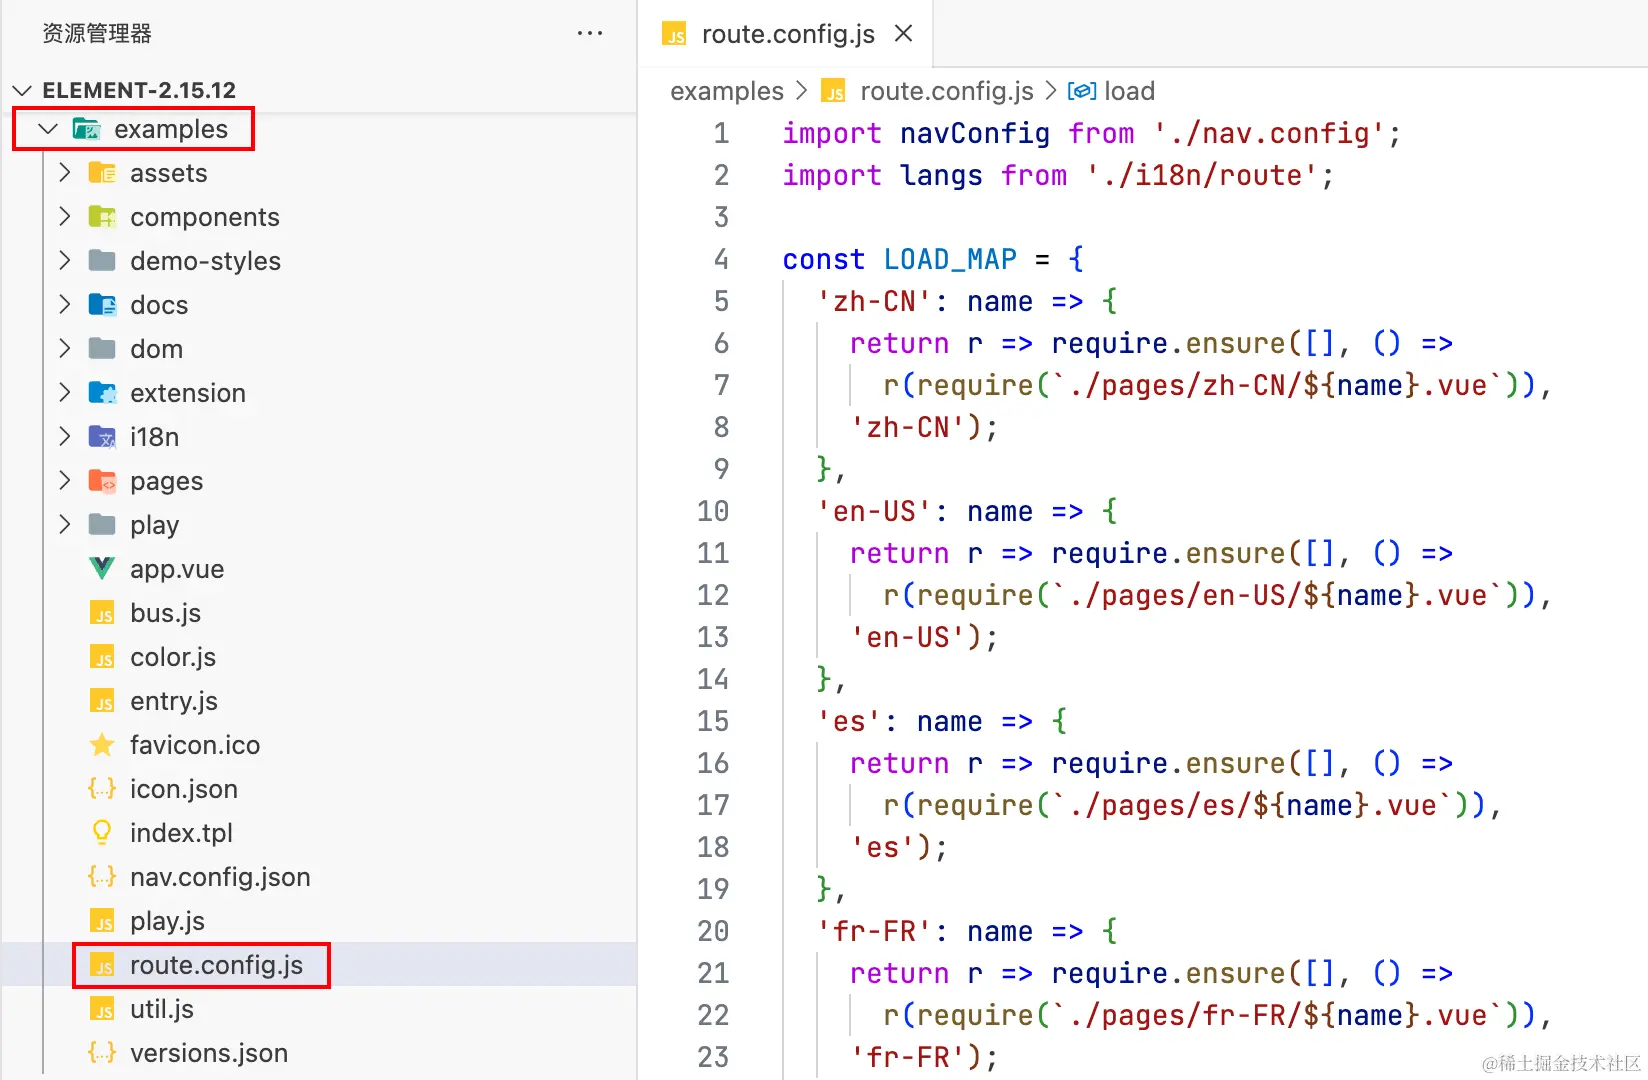
Task: Click the LOAD_MAP constant name in code
Action: [x=950, y=259]
